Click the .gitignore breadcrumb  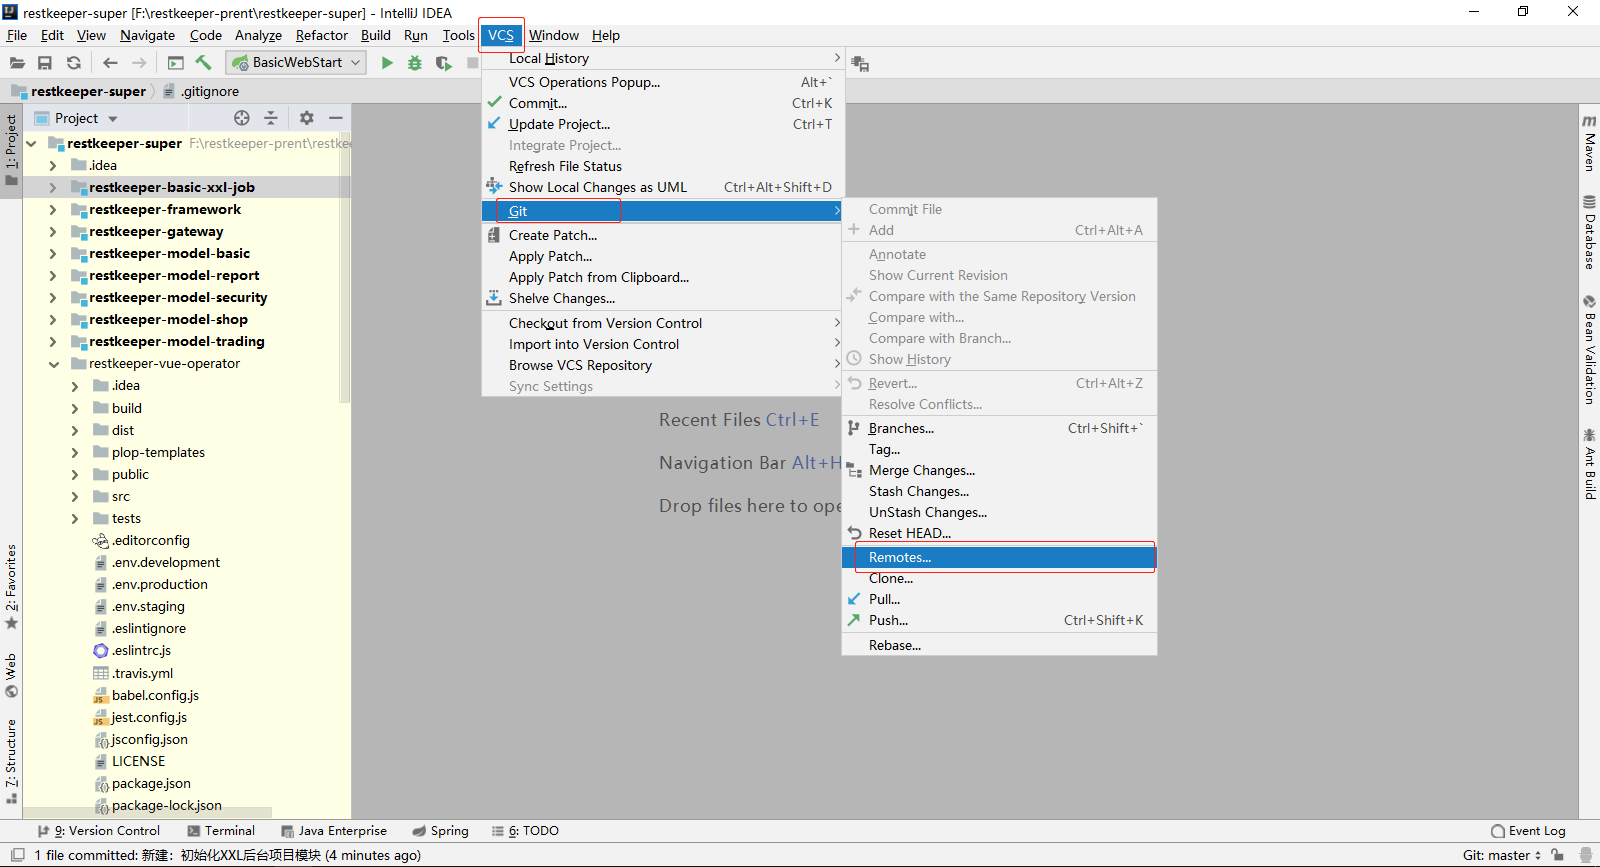click(x=201, y=91)
